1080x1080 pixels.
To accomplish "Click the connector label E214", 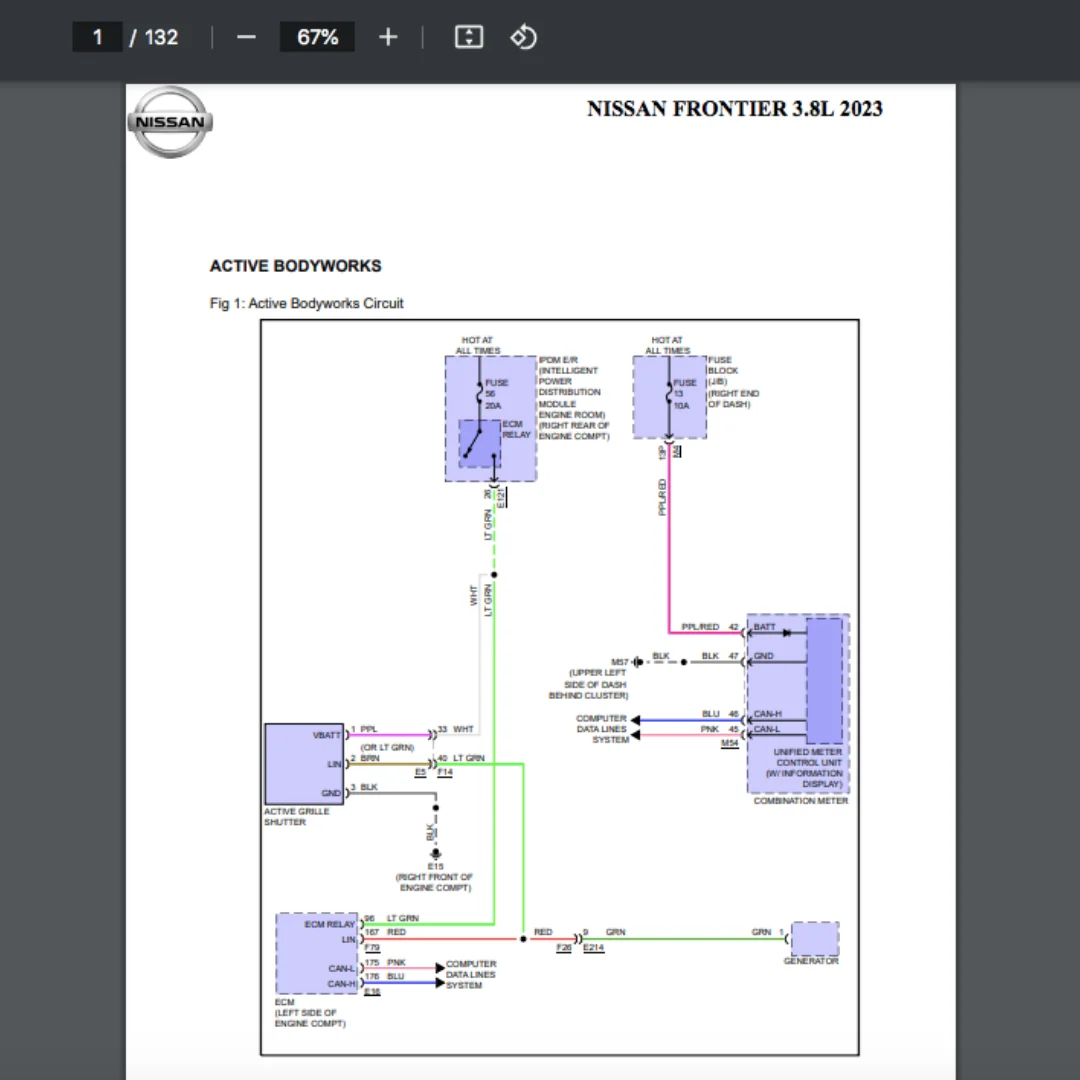I will (x=593, y=948).
